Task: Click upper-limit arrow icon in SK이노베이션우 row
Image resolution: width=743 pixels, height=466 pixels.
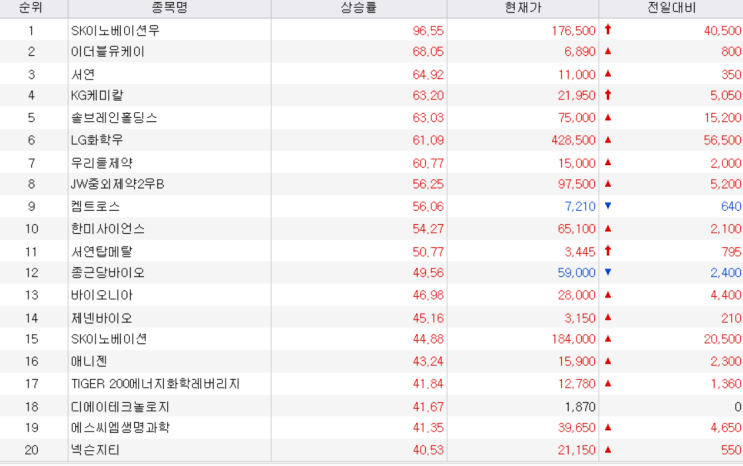Action: (608, 30)
